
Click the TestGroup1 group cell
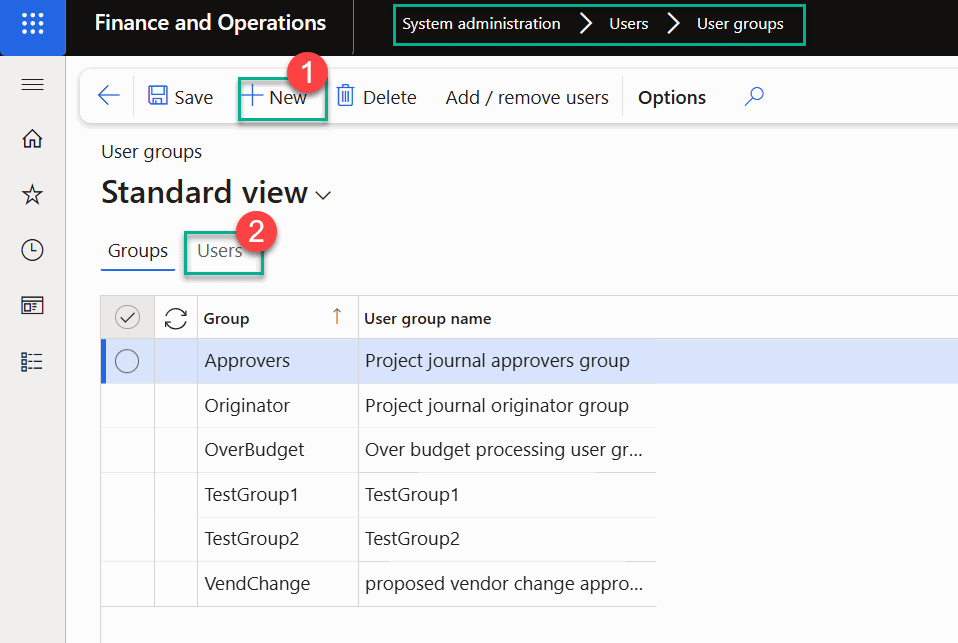(277, 494)
